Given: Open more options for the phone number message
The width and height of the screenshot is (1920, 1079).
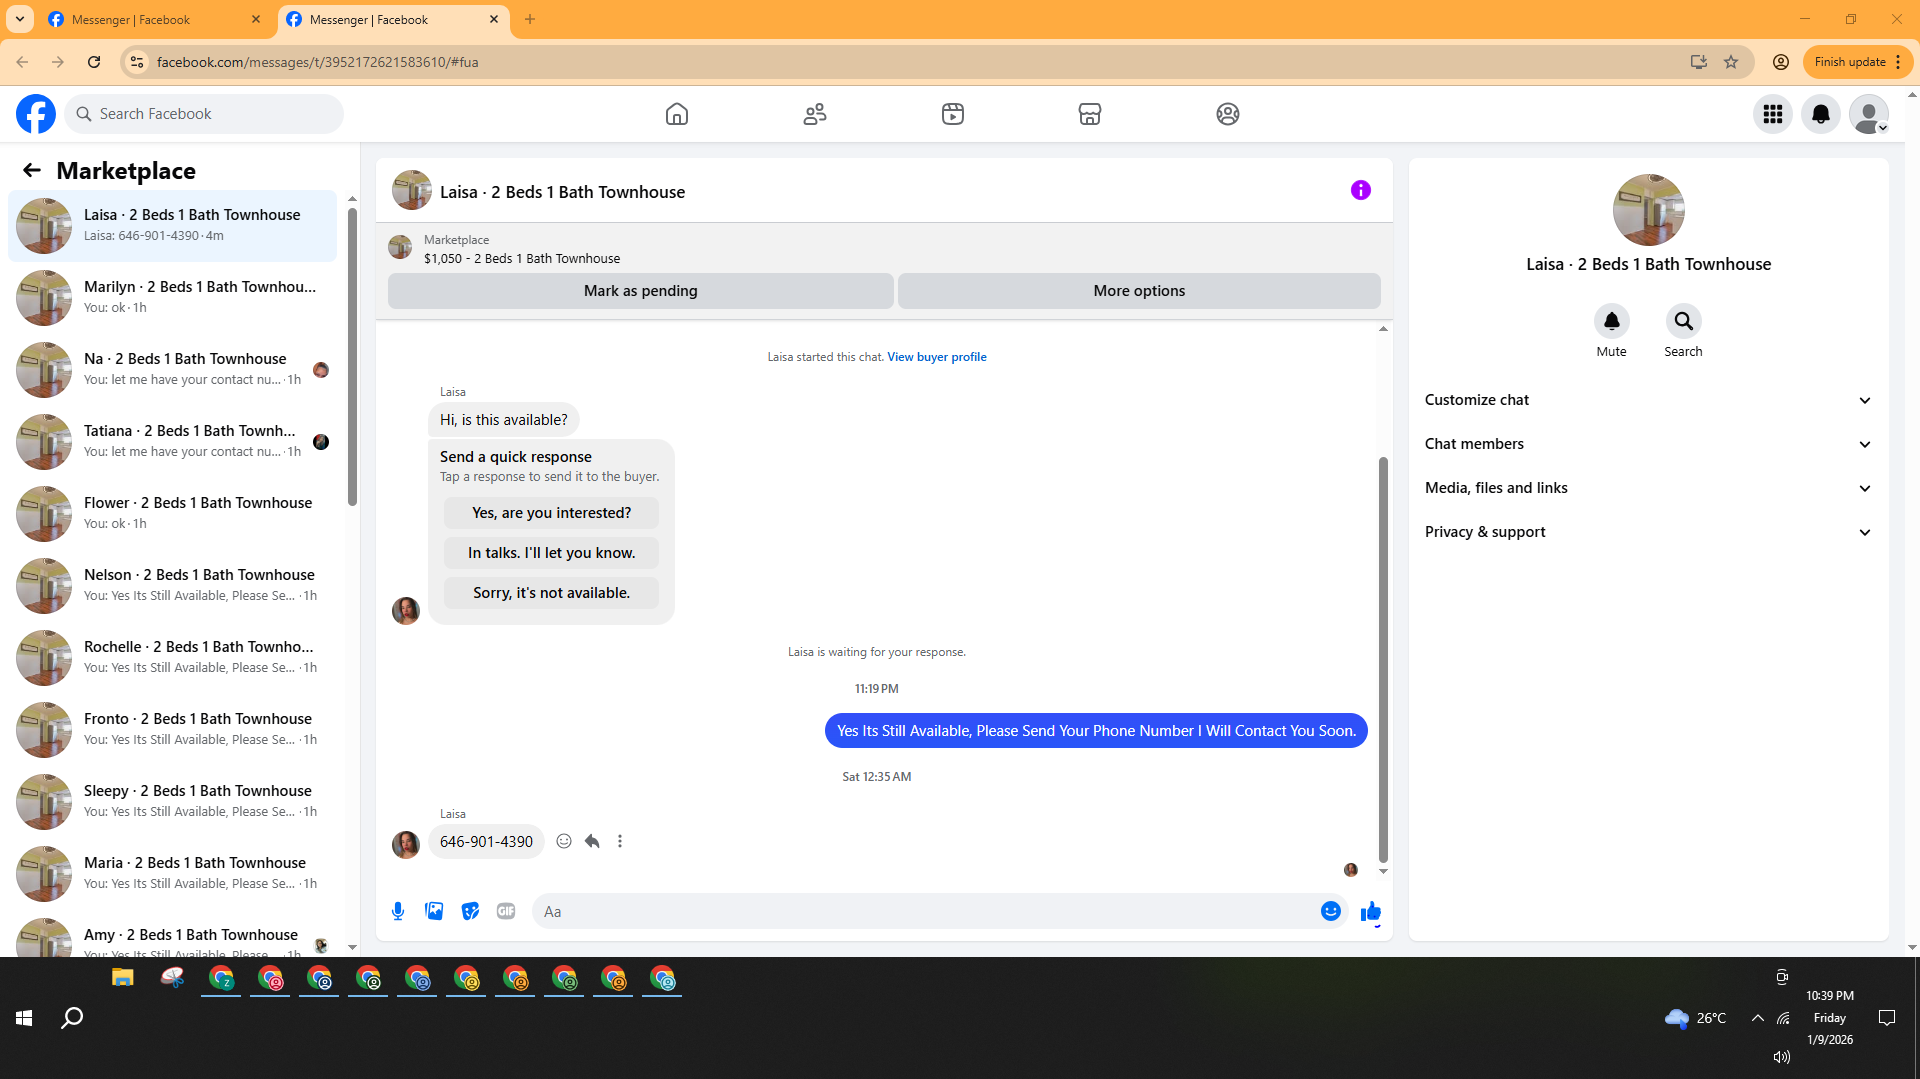Looking at the screenshot, I should coord(620,841).
